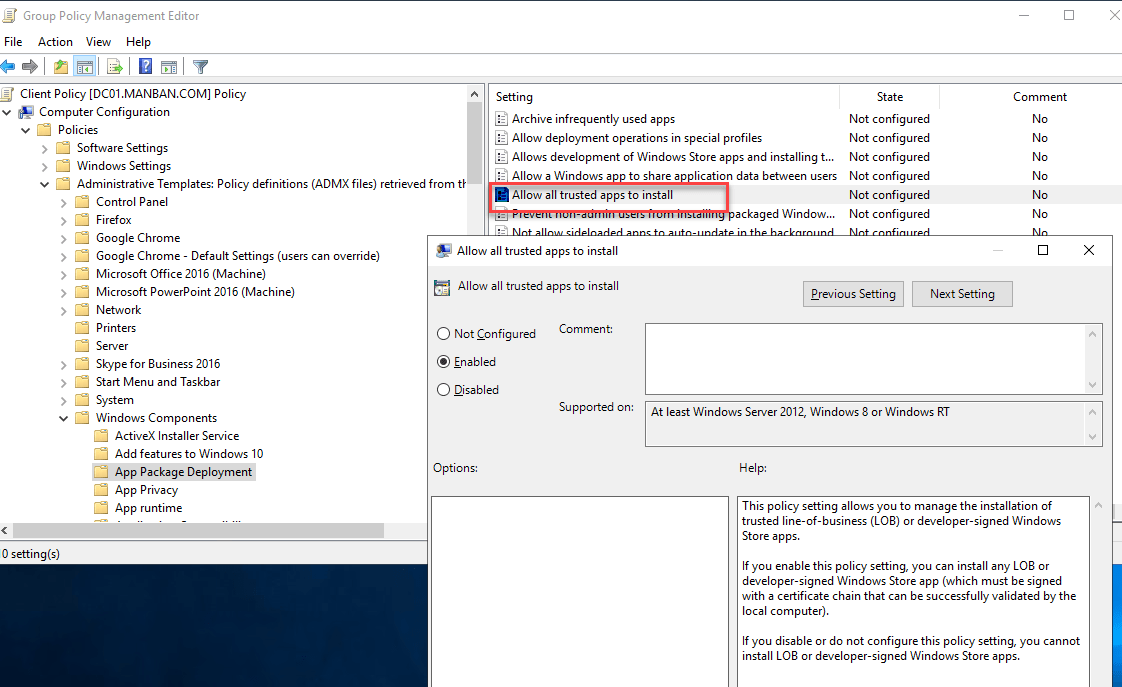Toggle the console tree show/hide icon
1122x687 pixels.
click(x=85, y=66)
